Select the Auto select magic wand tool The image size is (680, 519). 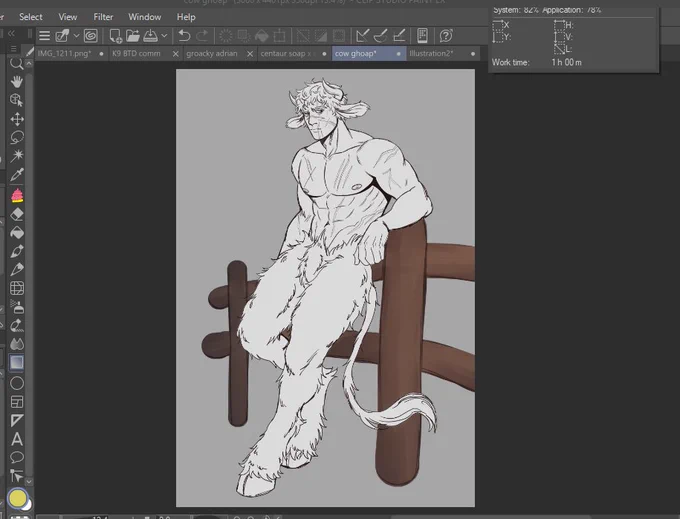pos(16,155)
